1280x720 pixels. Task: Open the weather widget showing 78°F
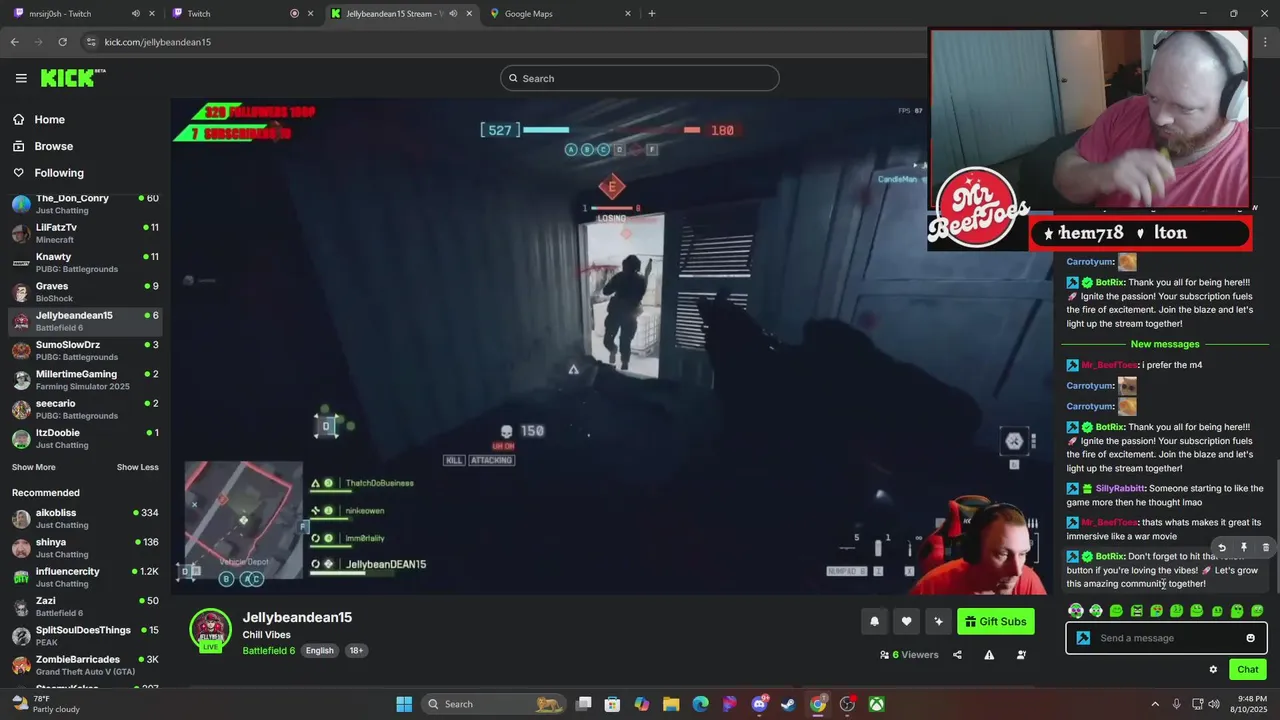click(47, 704)
